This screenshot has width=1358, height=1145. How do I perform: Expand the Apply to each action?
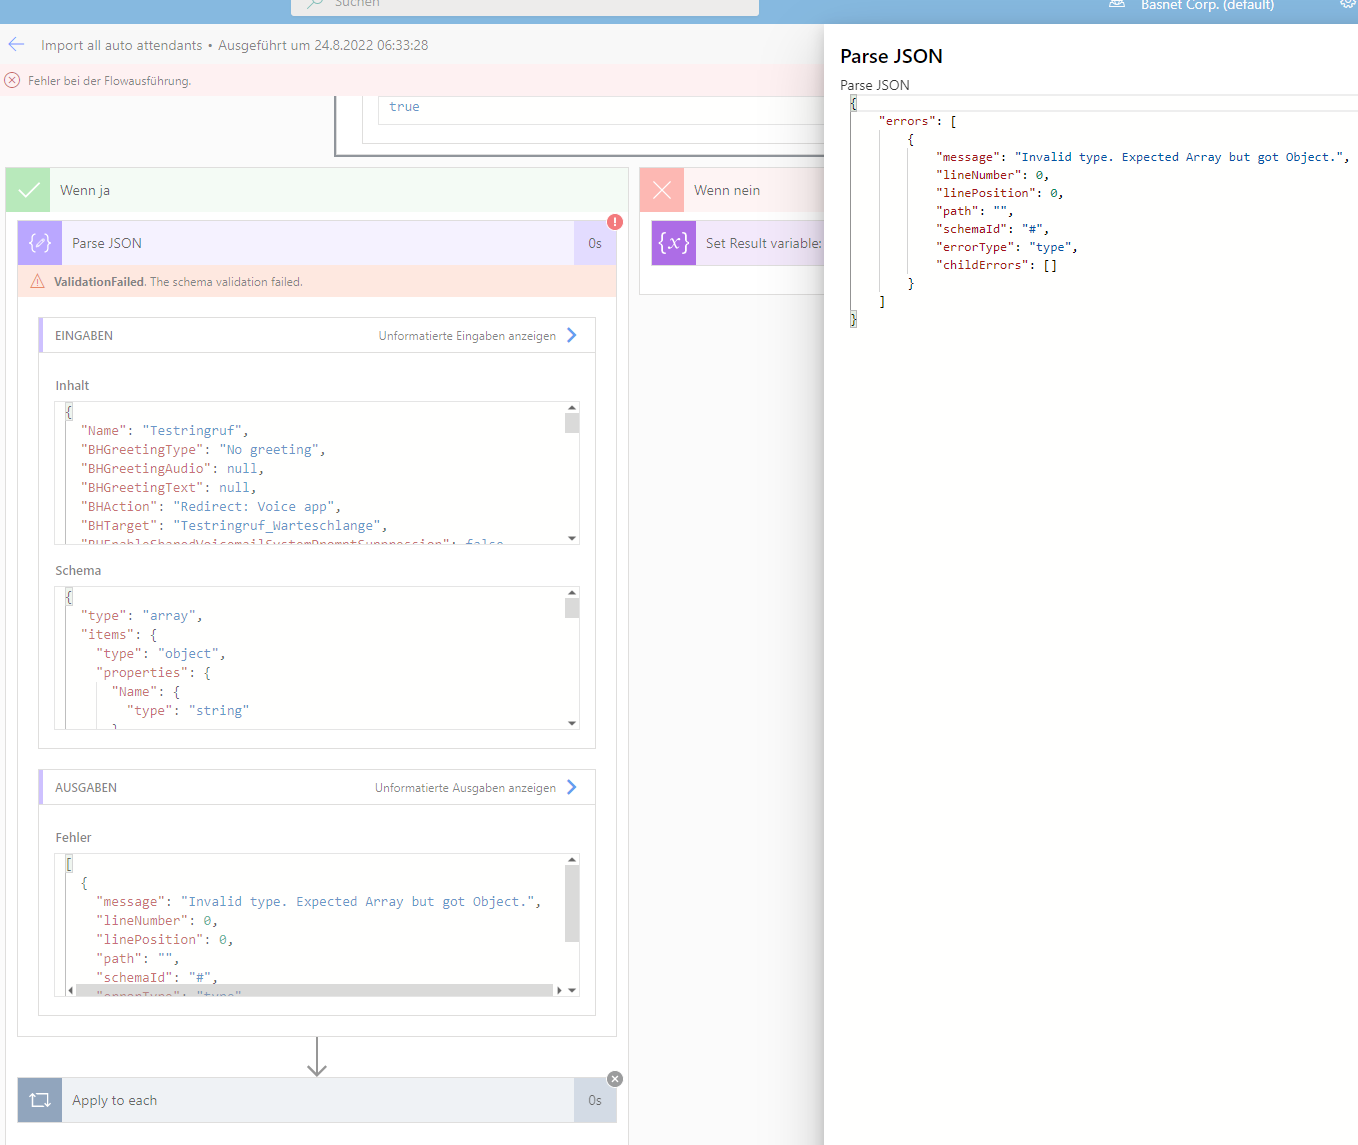[317, 1100]
